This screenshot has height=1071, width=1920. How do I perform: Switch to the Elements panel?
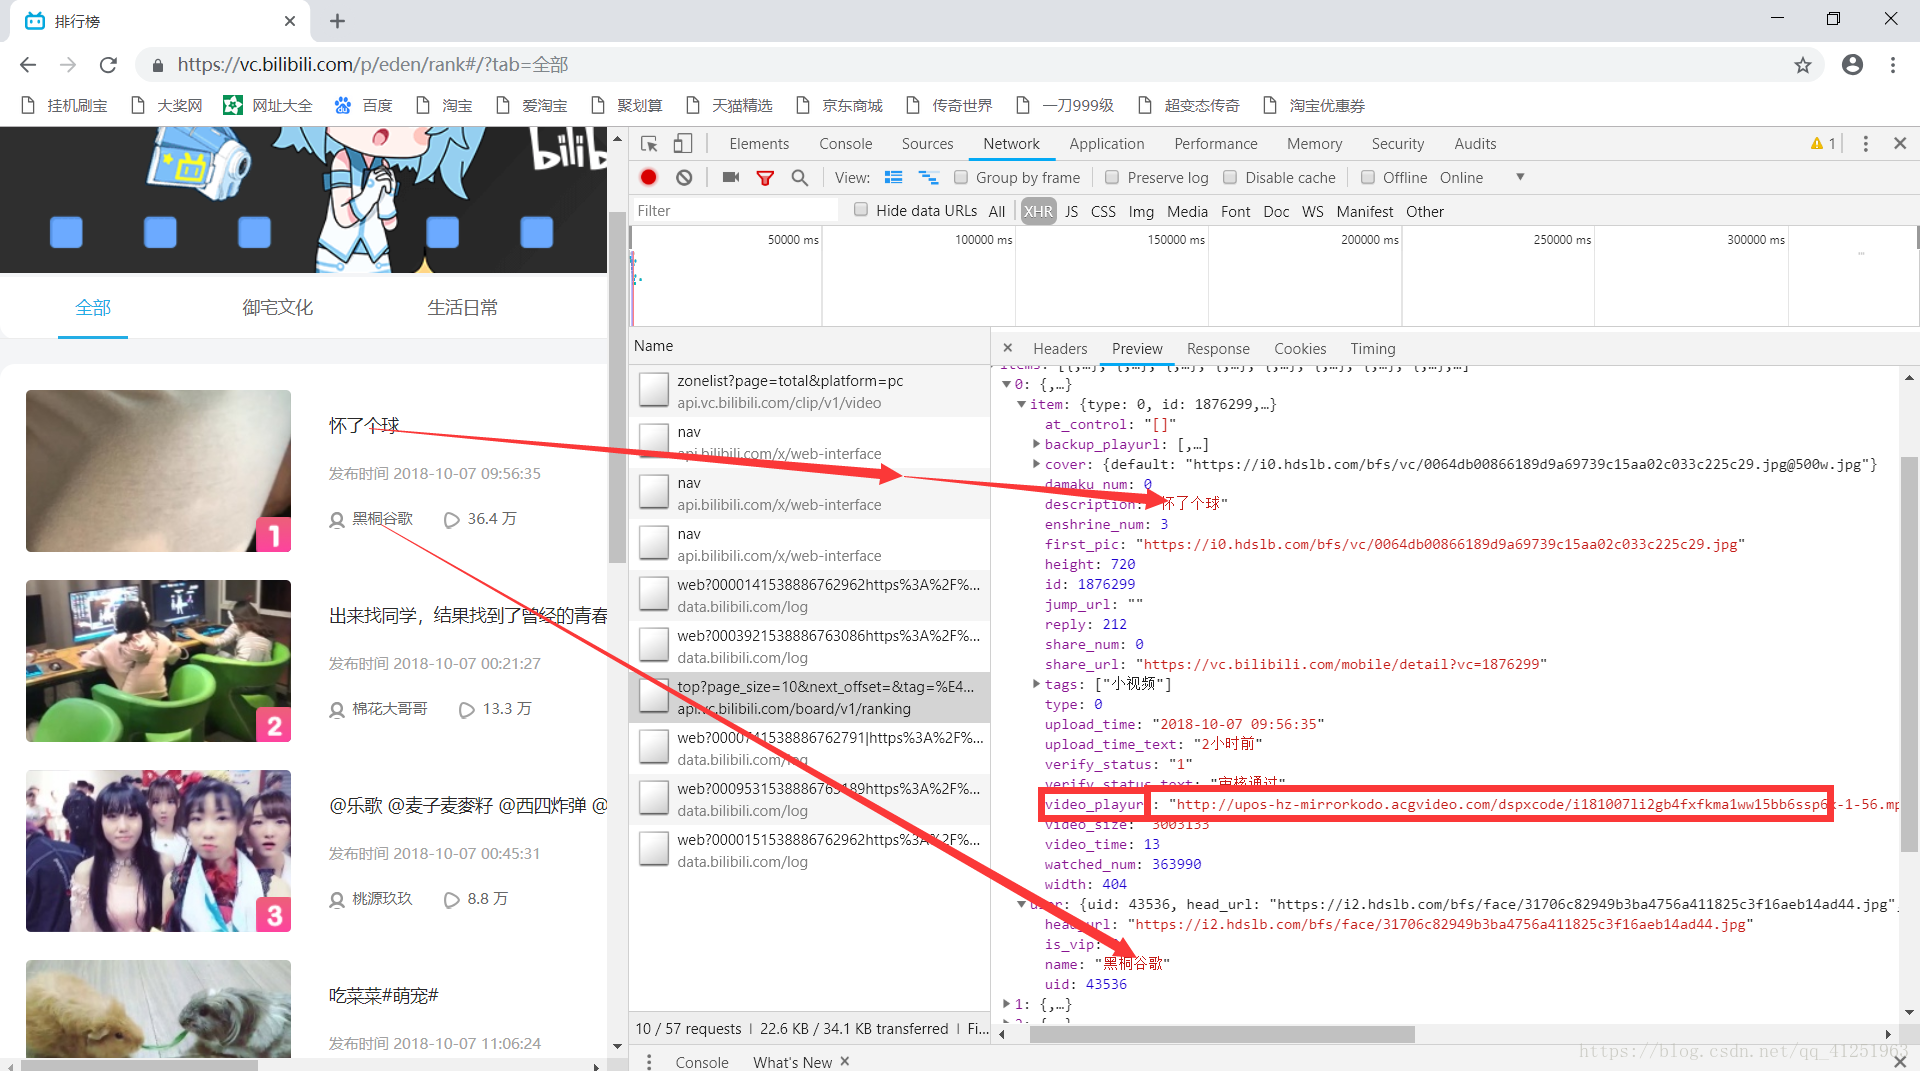[759, 144]
